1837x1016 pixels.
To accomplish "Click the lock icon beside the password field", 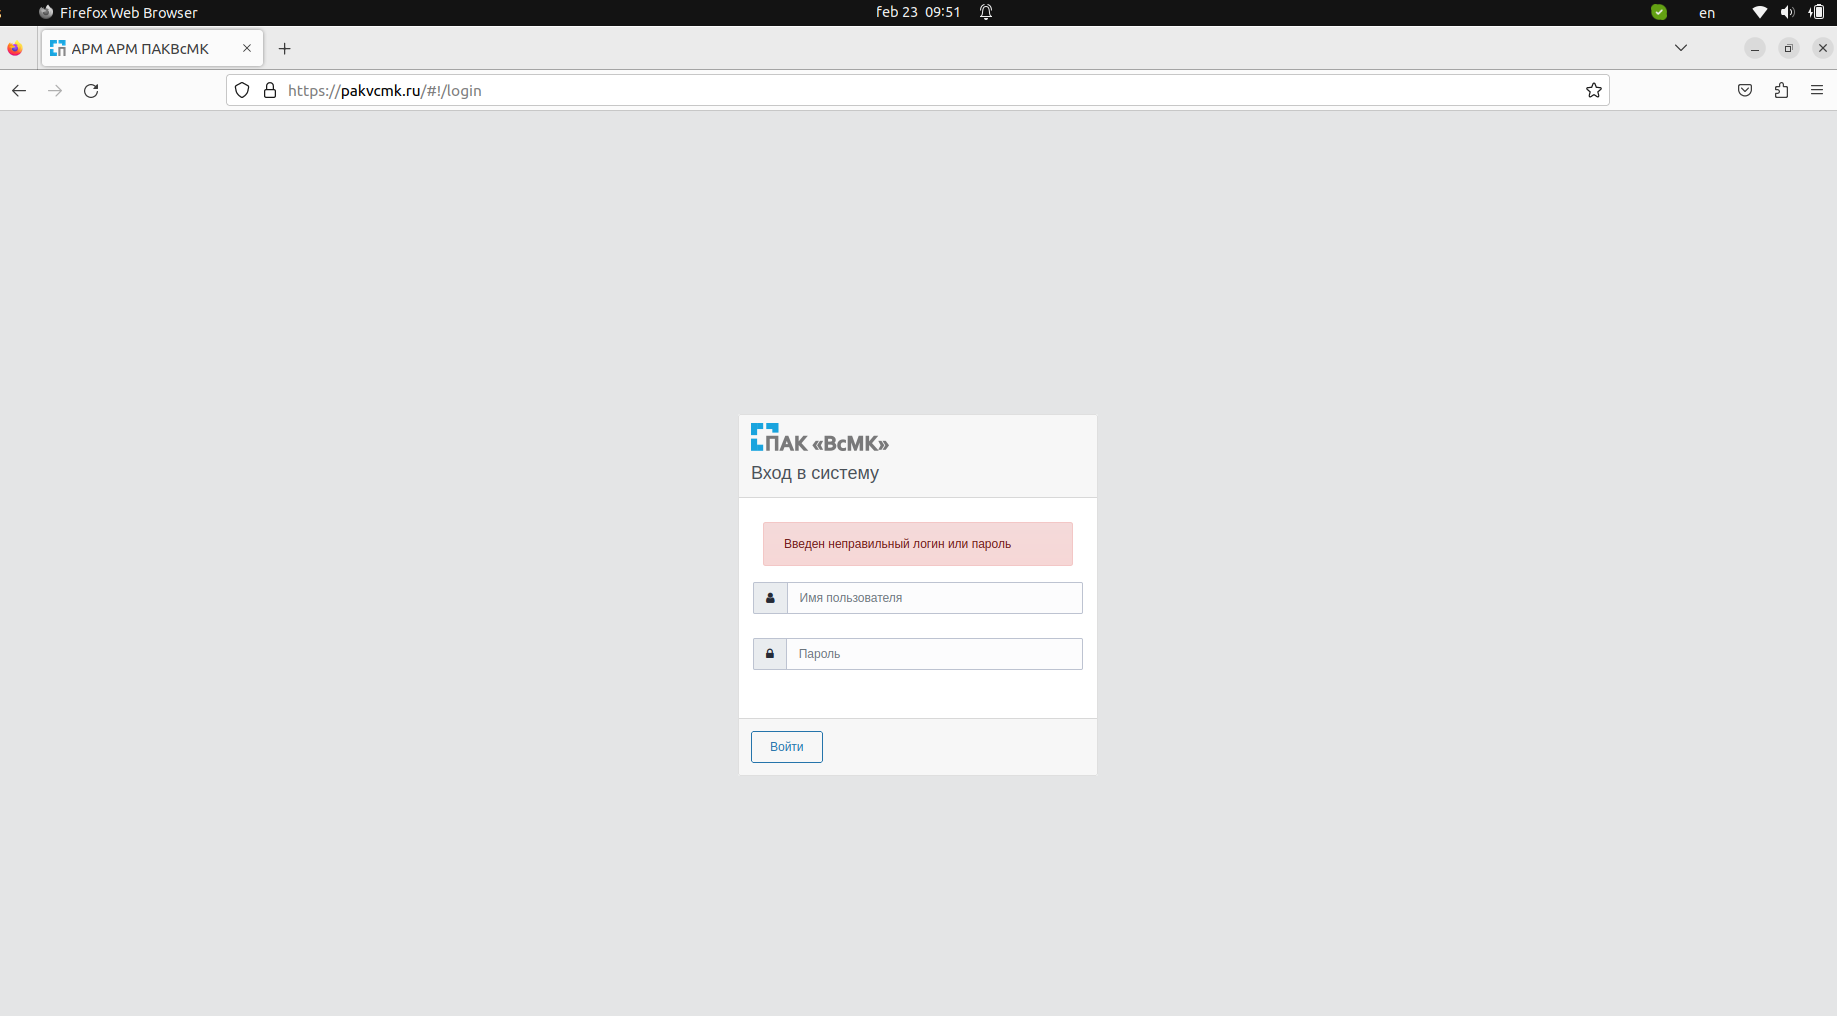I will 769,654.
